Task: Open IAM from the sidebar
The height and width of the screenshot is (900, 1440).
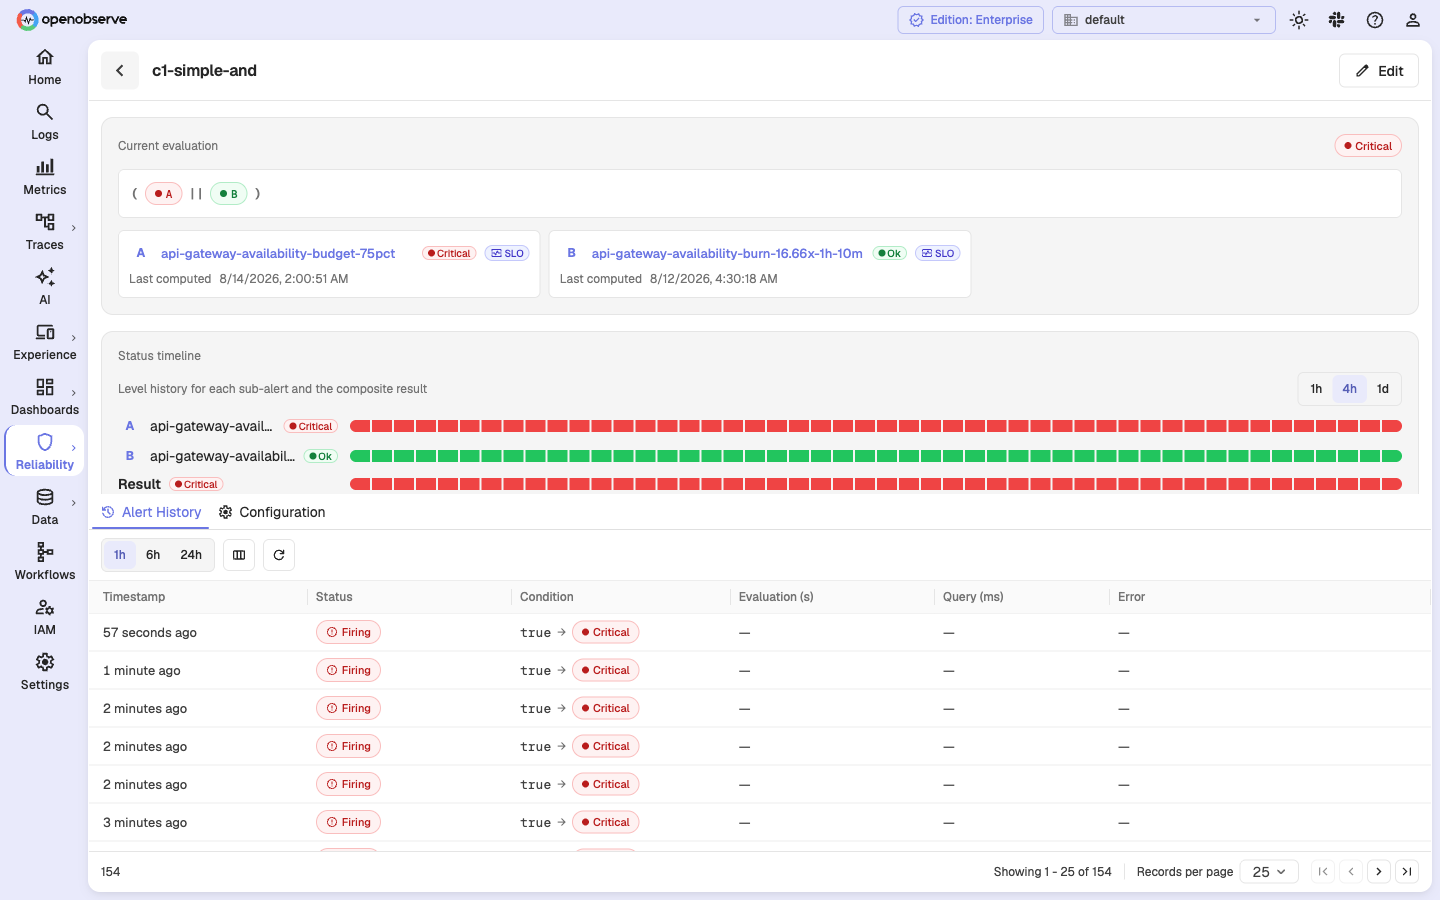Action: [44, 617]
